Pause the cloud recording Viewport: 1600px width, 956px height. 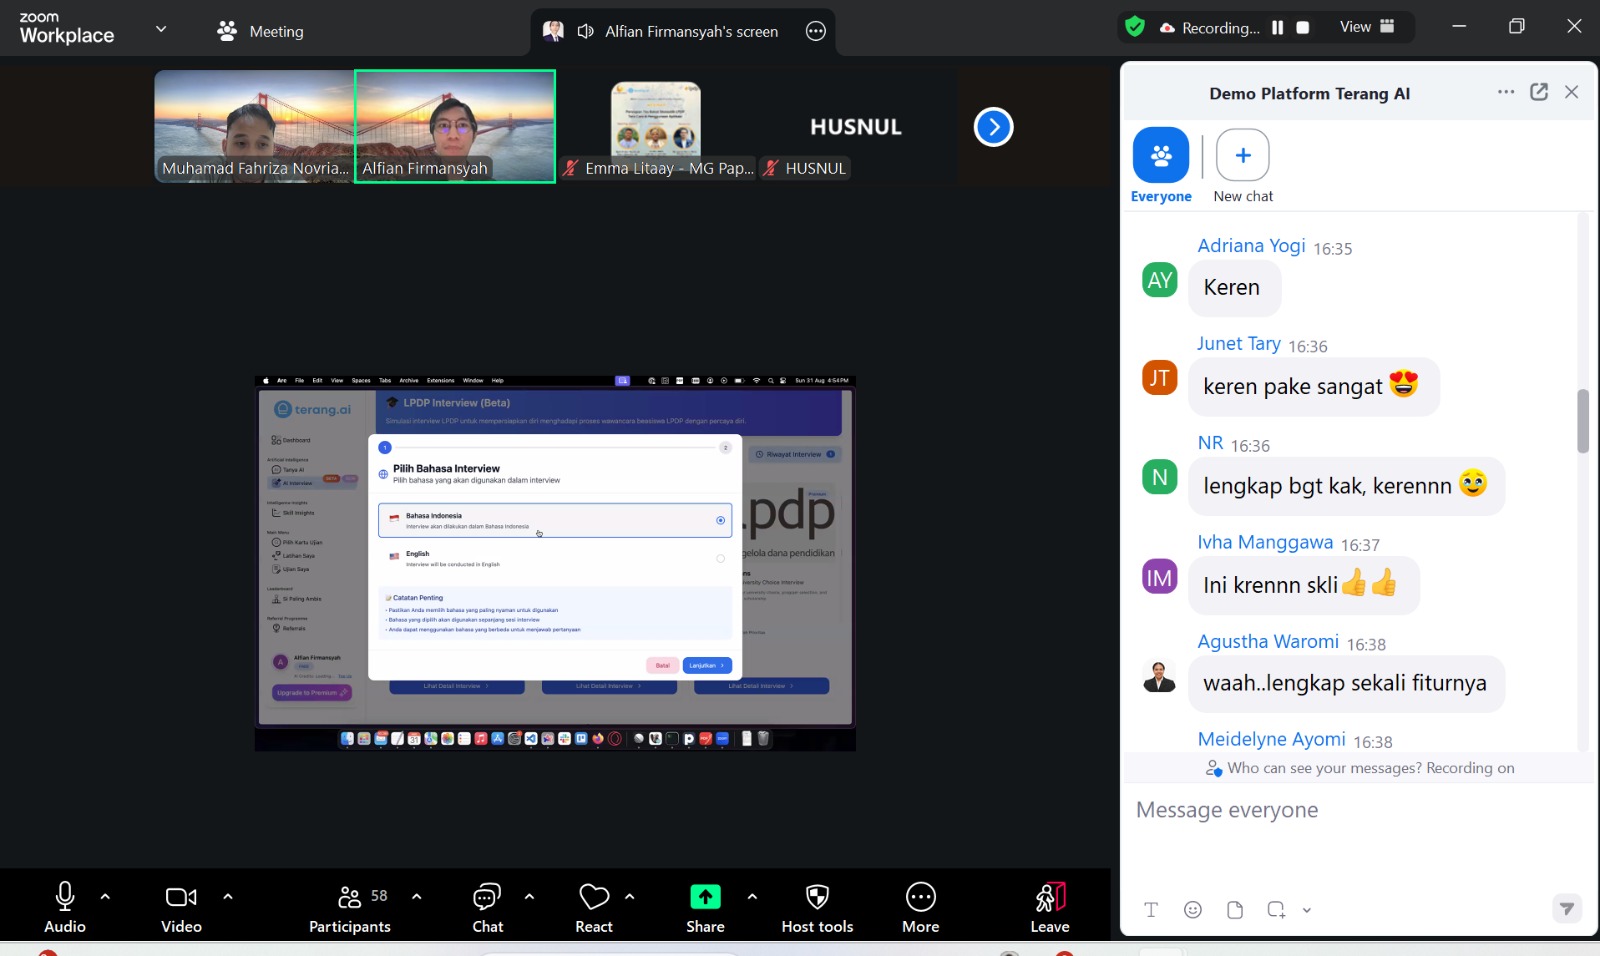(1277, 28)
